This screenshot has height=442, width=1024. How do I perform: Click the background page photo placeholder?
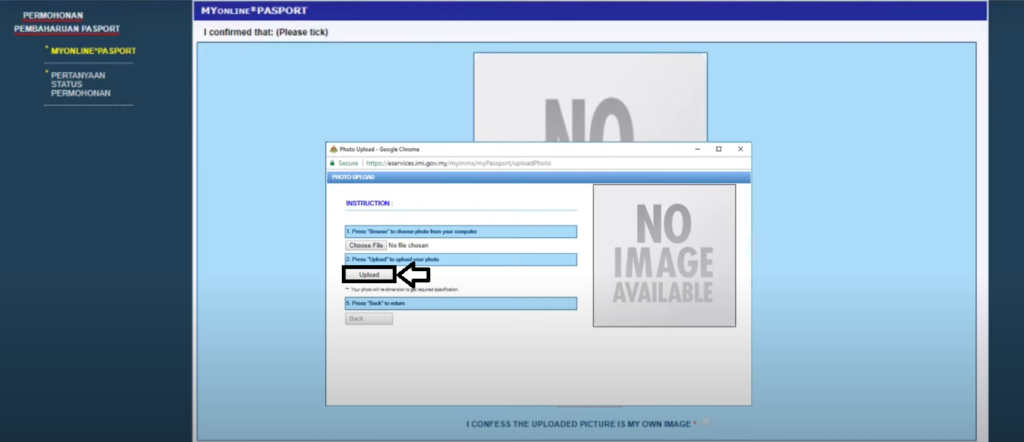point(590,95)
